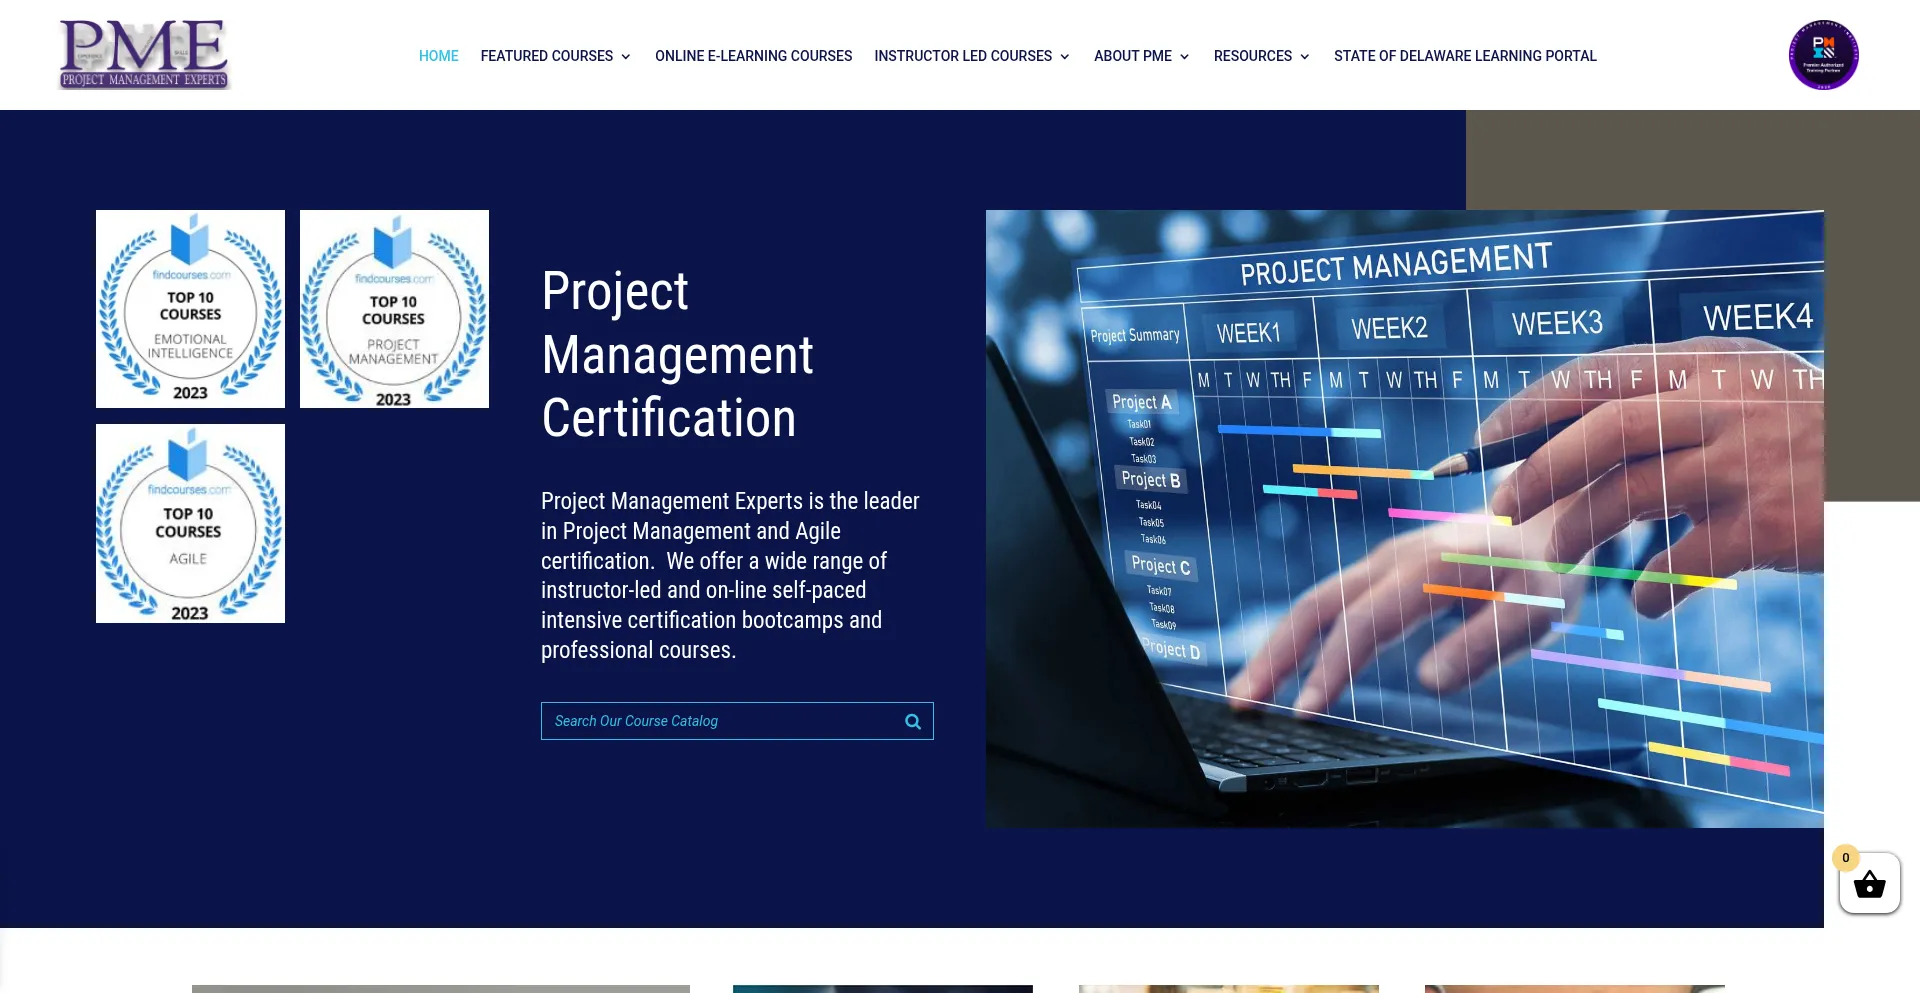Expand the Featured Courses chevron
Viewport: 1920px width, 993px height.
click(x=626, y=57)
